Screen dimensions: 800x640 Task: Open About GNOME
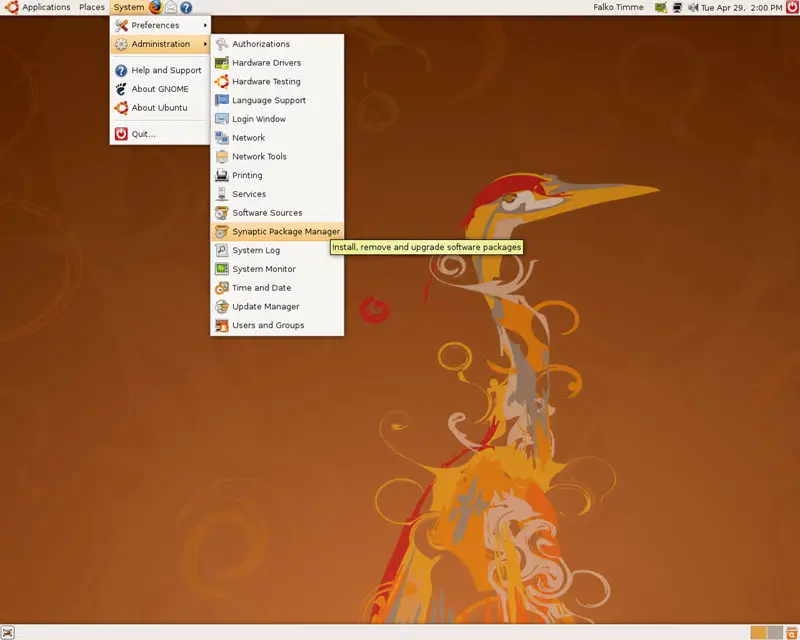coord(160,89)
